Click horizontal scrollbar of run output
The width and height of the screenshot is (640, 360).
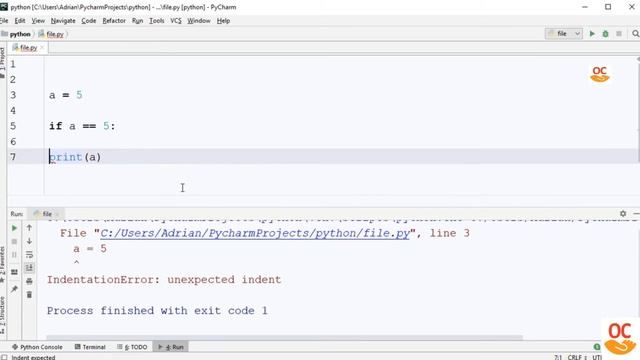pos(284,338)
